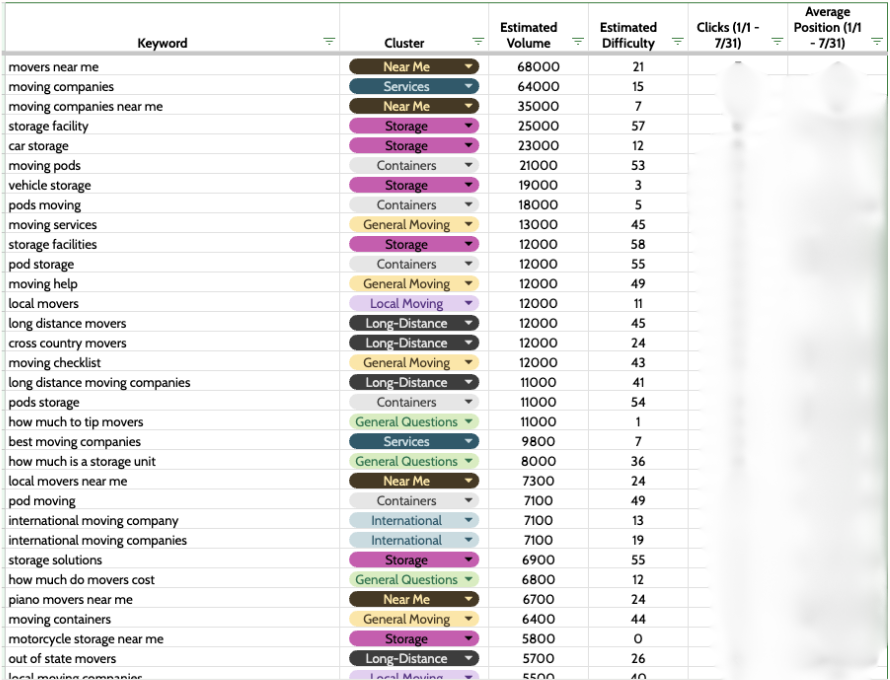Open General Questions dropdown for how much to tip movers

tap(468, 422)
